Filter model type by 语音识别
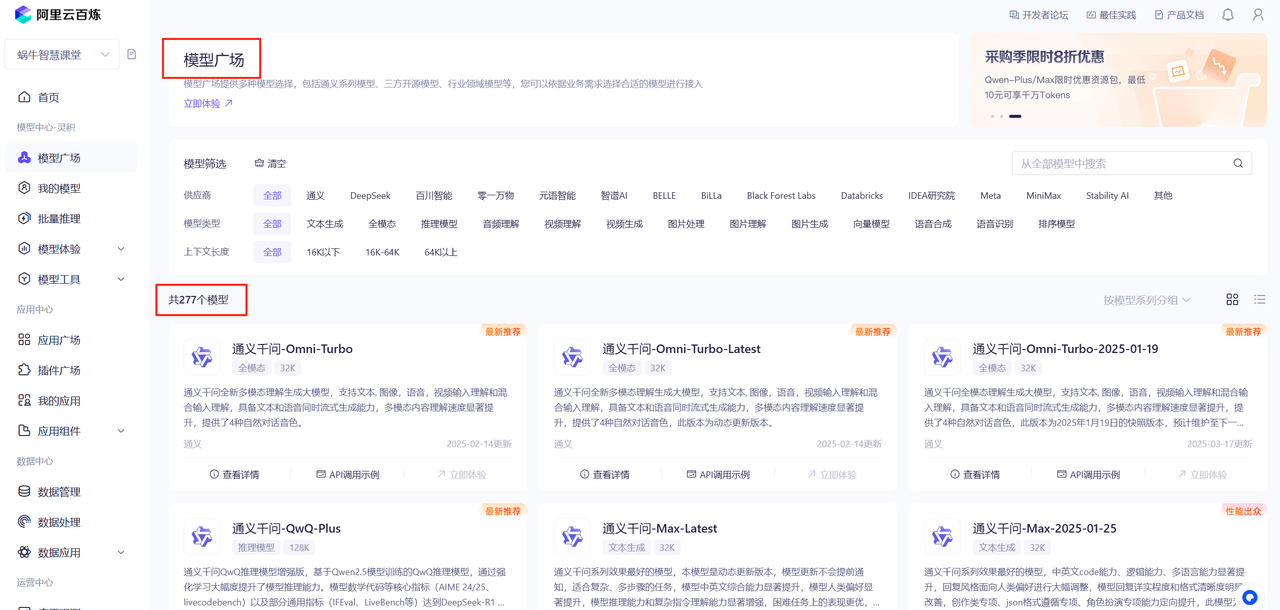This screenshot has width=1280, height=610. click(x=994, y=224)
